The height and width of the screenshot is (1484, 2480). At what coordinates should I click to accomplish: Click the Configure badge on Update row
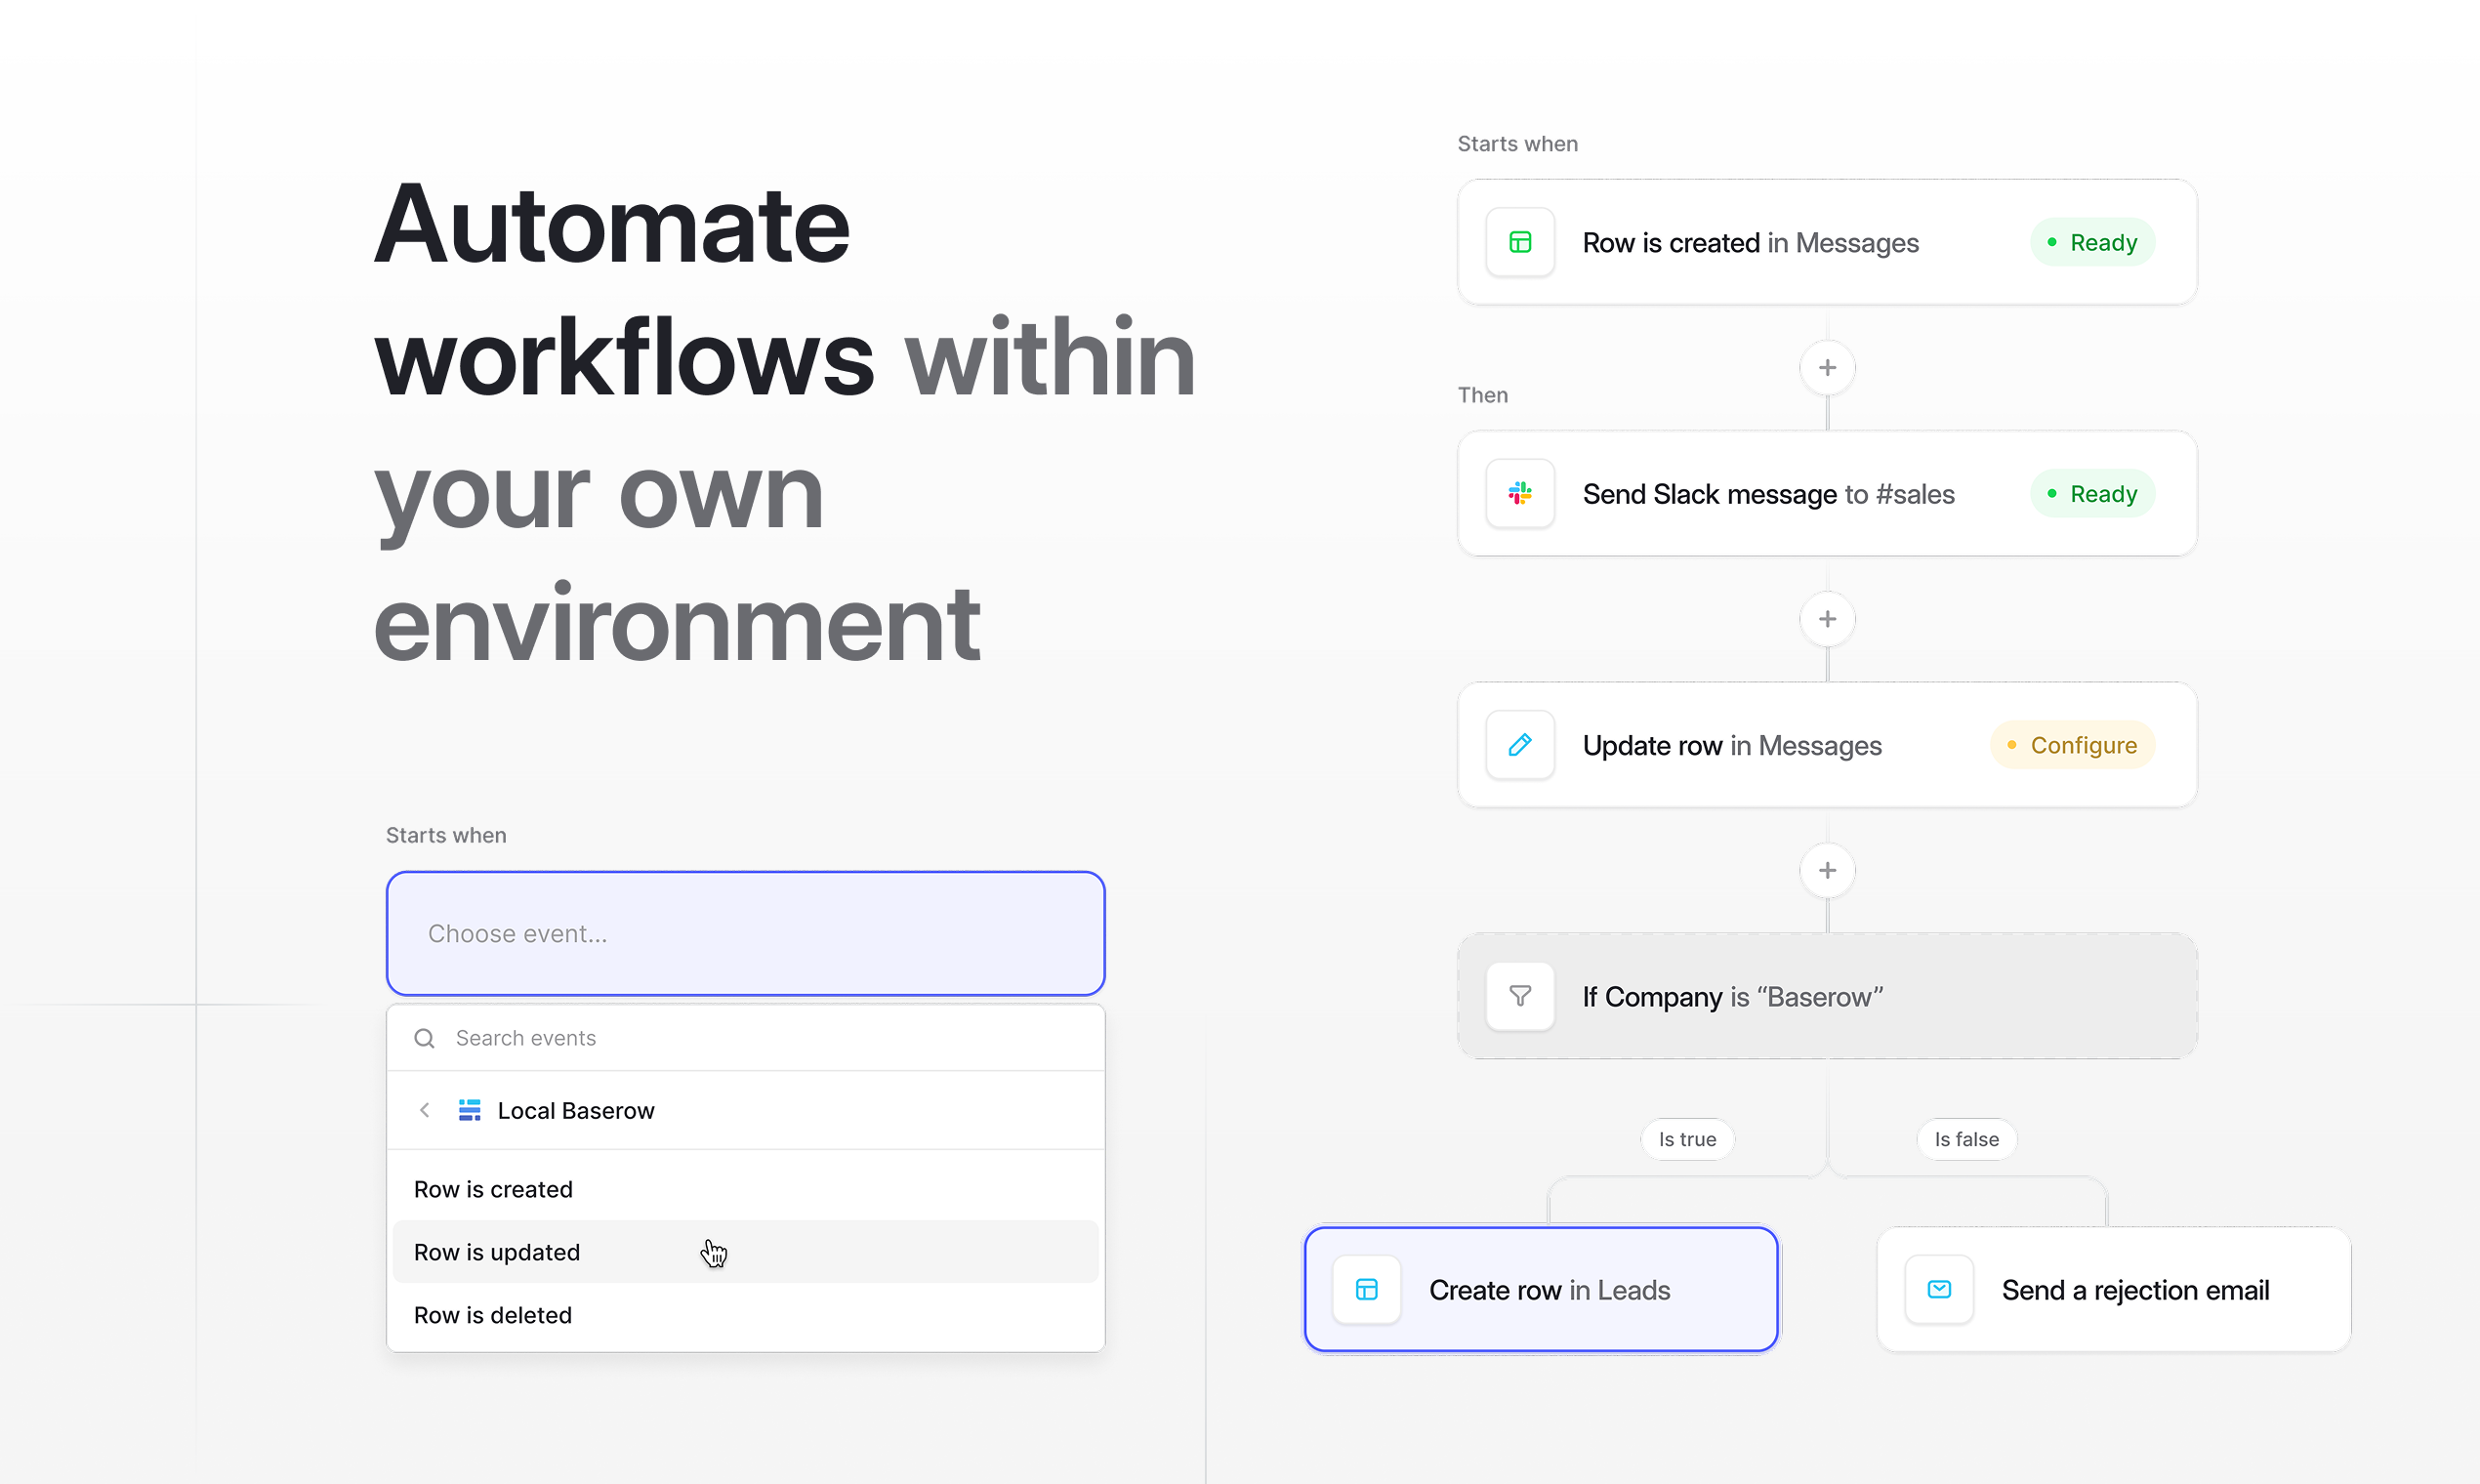click(x=2072, y=744)
